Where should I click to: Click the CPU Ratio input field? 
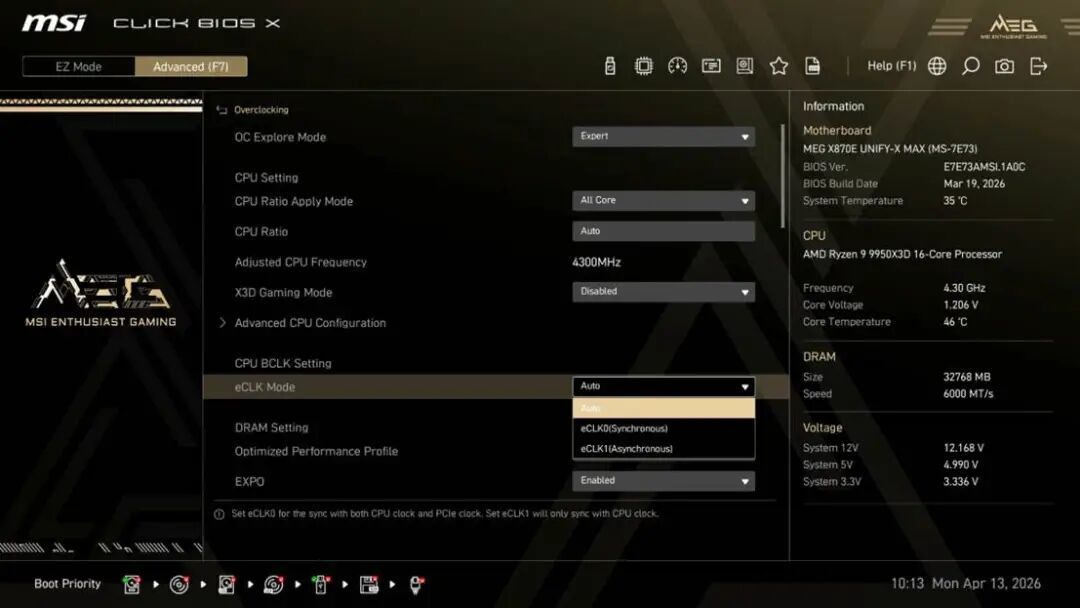point(663,231)
